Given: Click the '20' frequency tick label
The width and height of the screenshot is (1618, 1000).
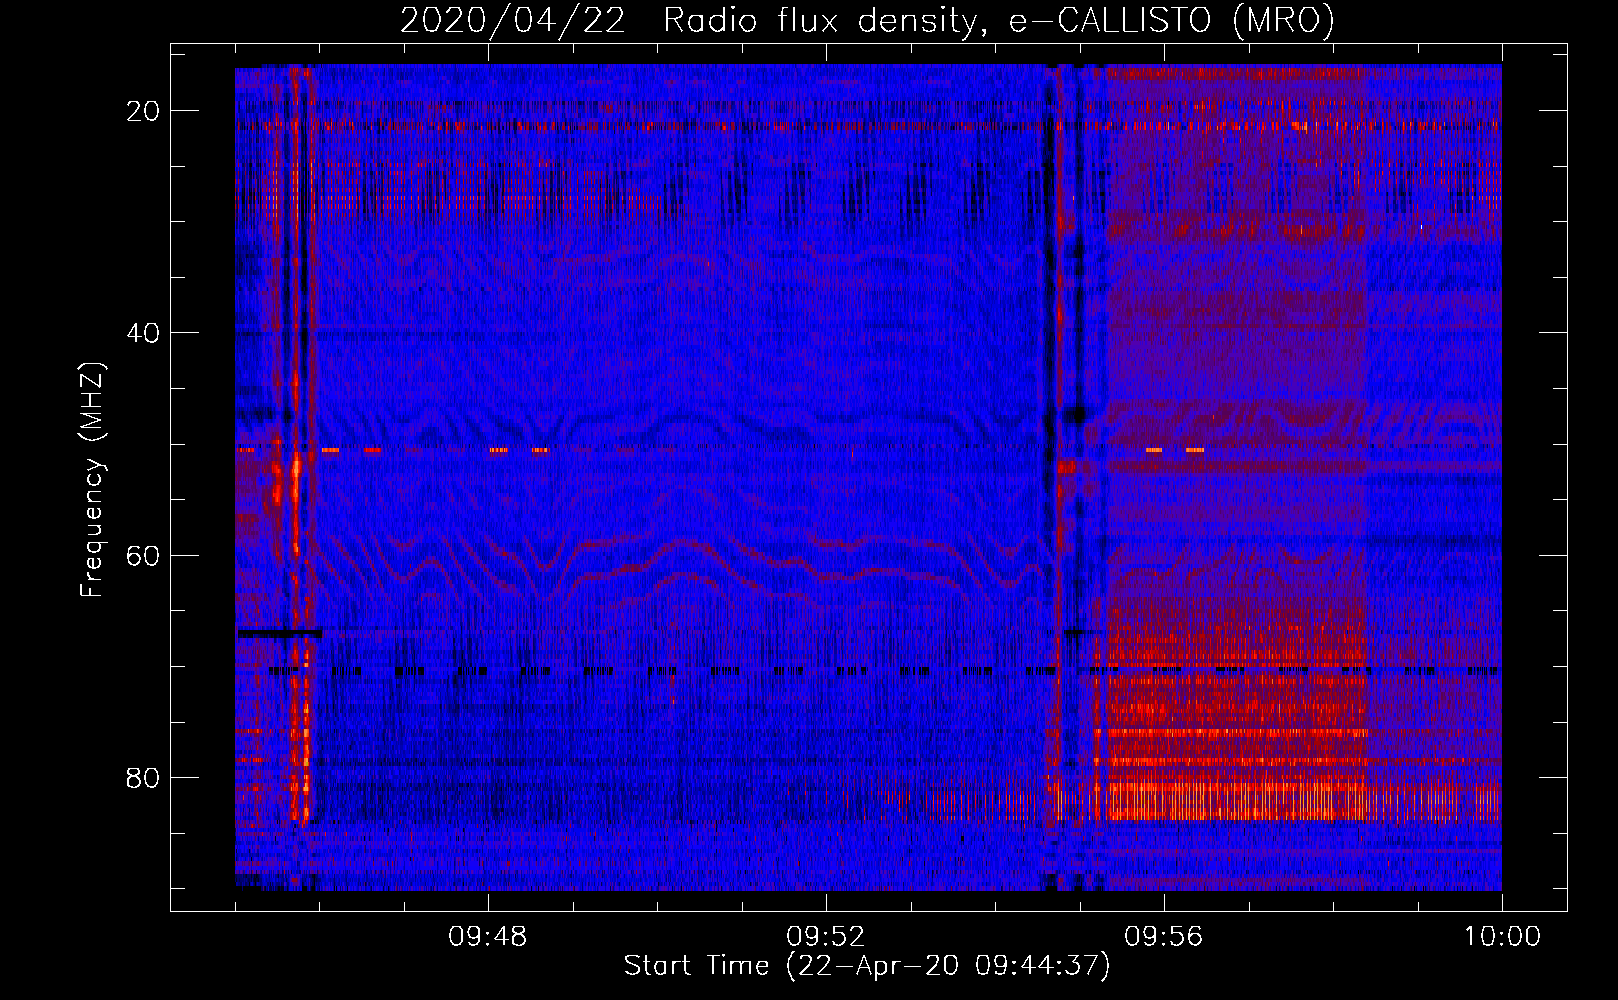Looking at the screenshot, I should (x=143, y=111).
